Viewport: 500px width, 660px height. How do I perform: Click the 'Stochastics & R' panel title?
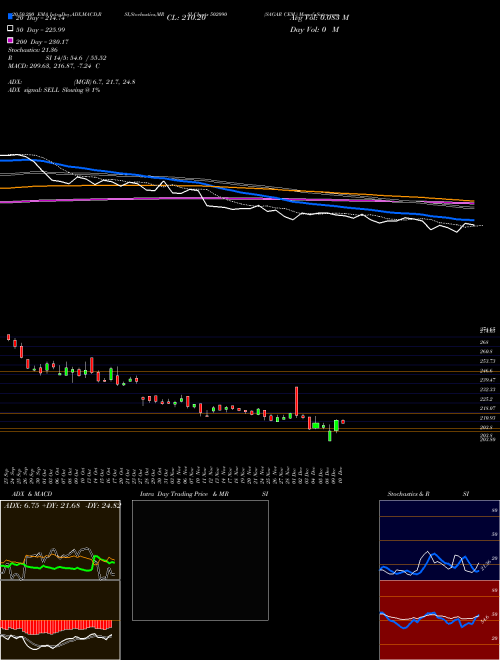(x=409, y=494)
